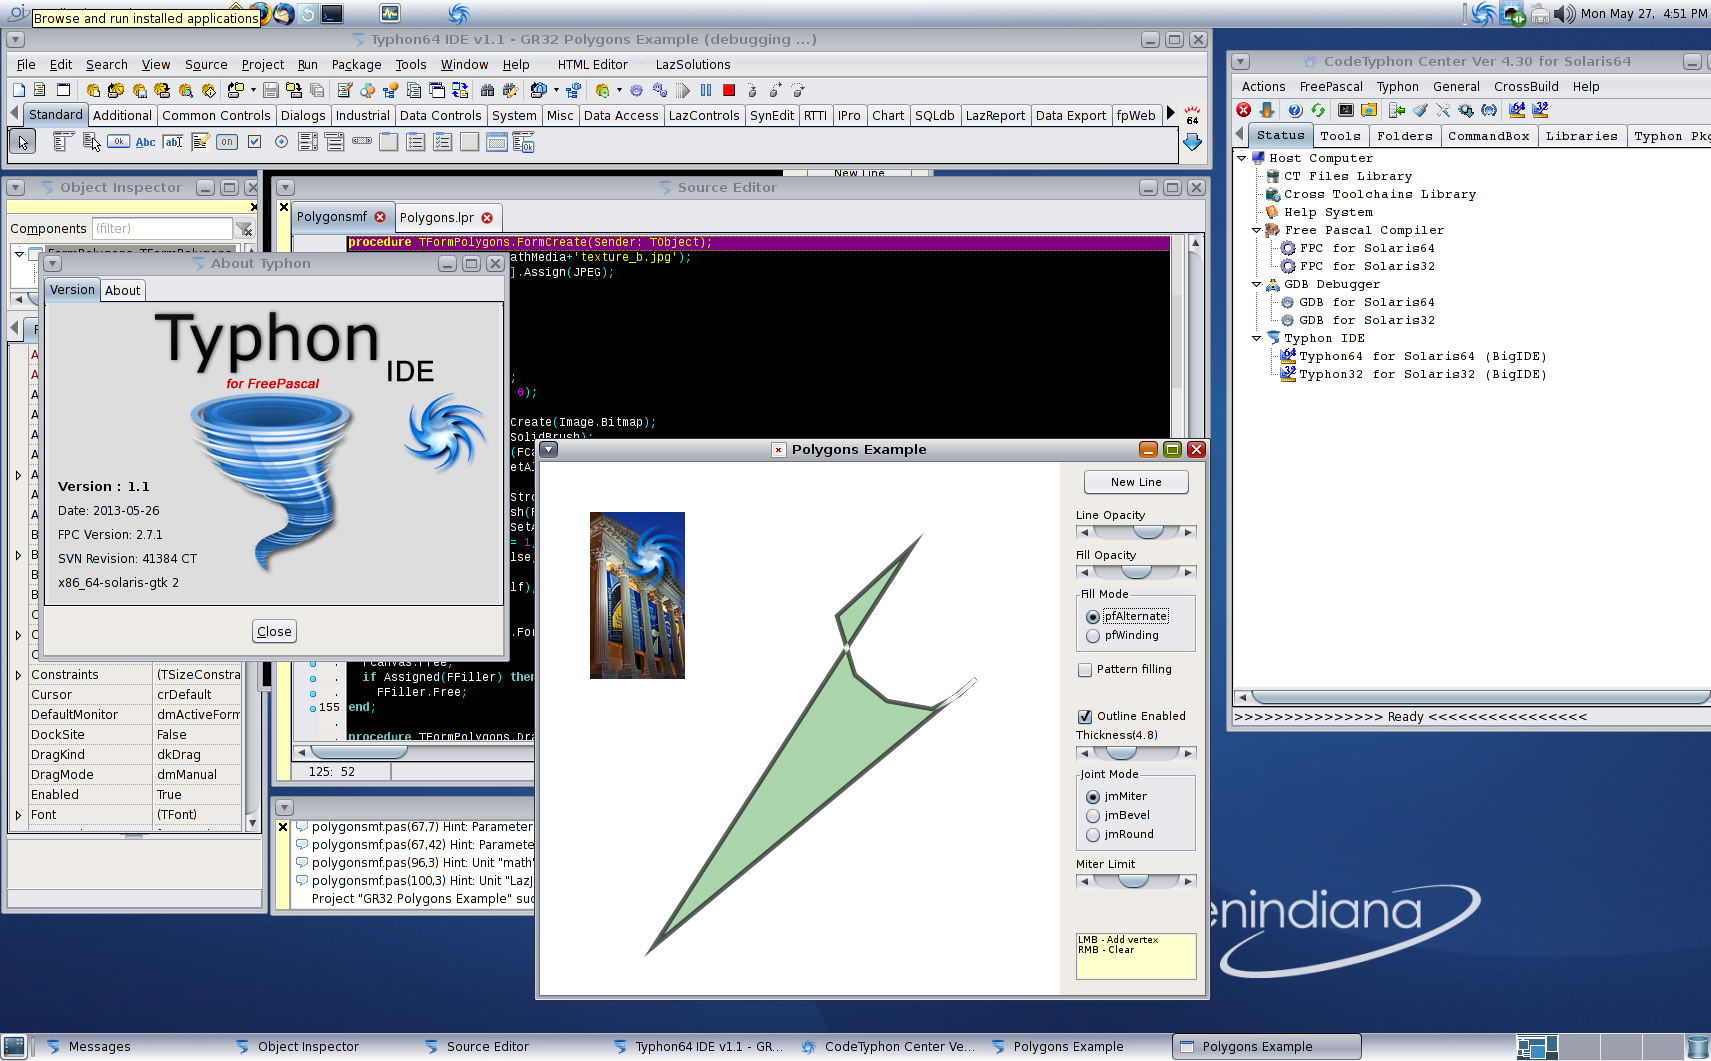Click the blue help question icon in CodeTyphon Center

coord(1295,110)
